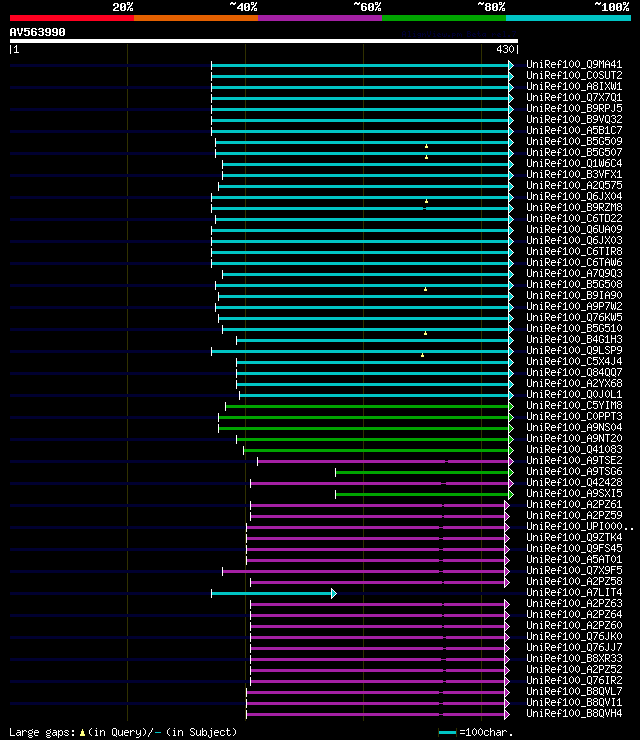Select the UniRef100_B4G1H3 label
This screenshot has width=640, height=740.
click(574, 339)
